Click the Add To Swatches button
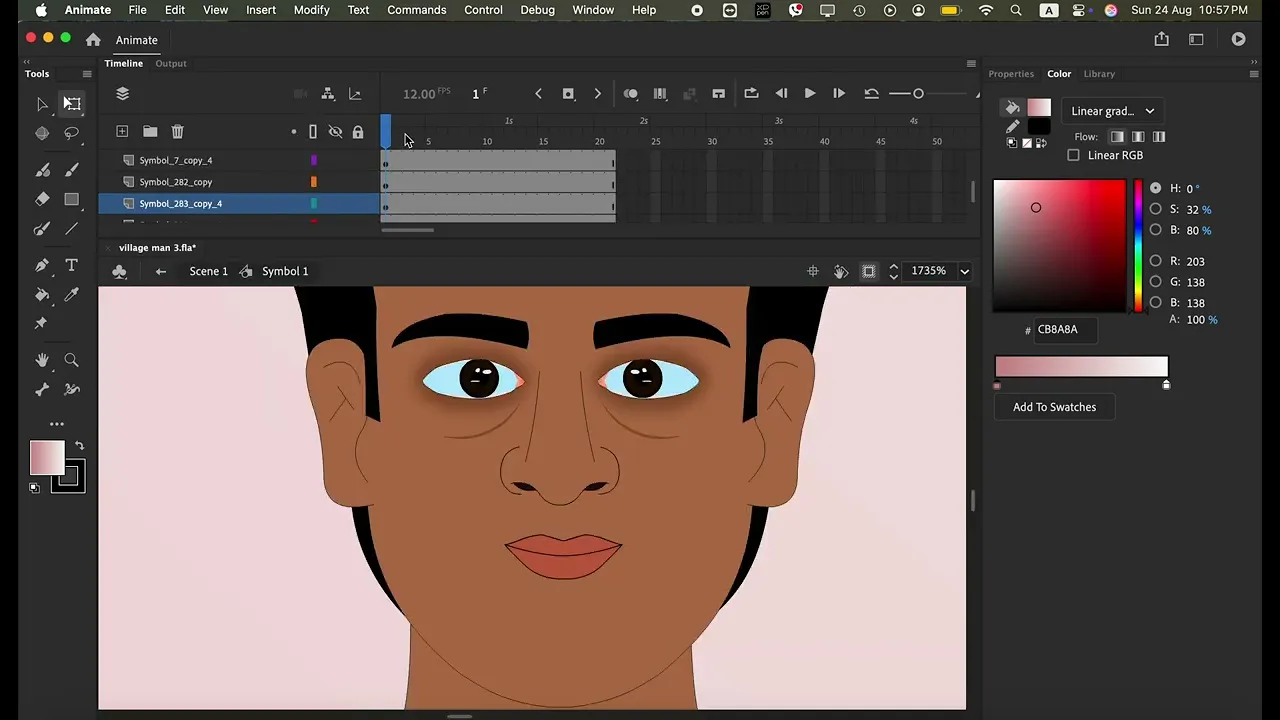 [x=1054, y=407]
